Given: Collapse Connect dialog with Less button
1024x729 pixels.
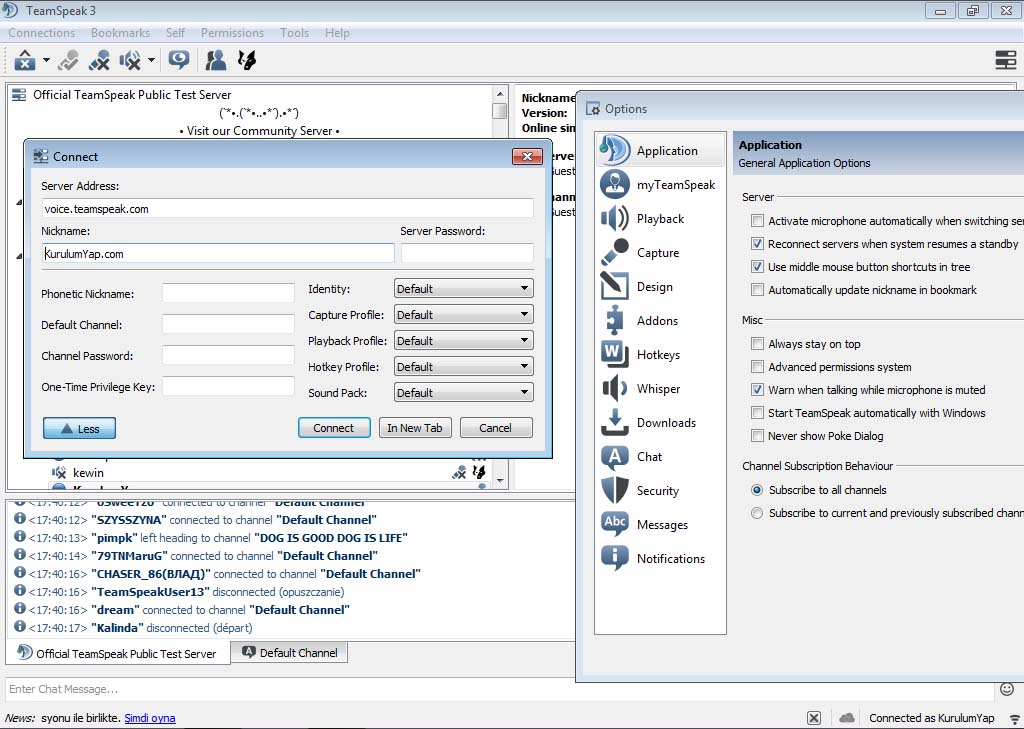Looking at the screenshot, I should [x=80, y=429].
